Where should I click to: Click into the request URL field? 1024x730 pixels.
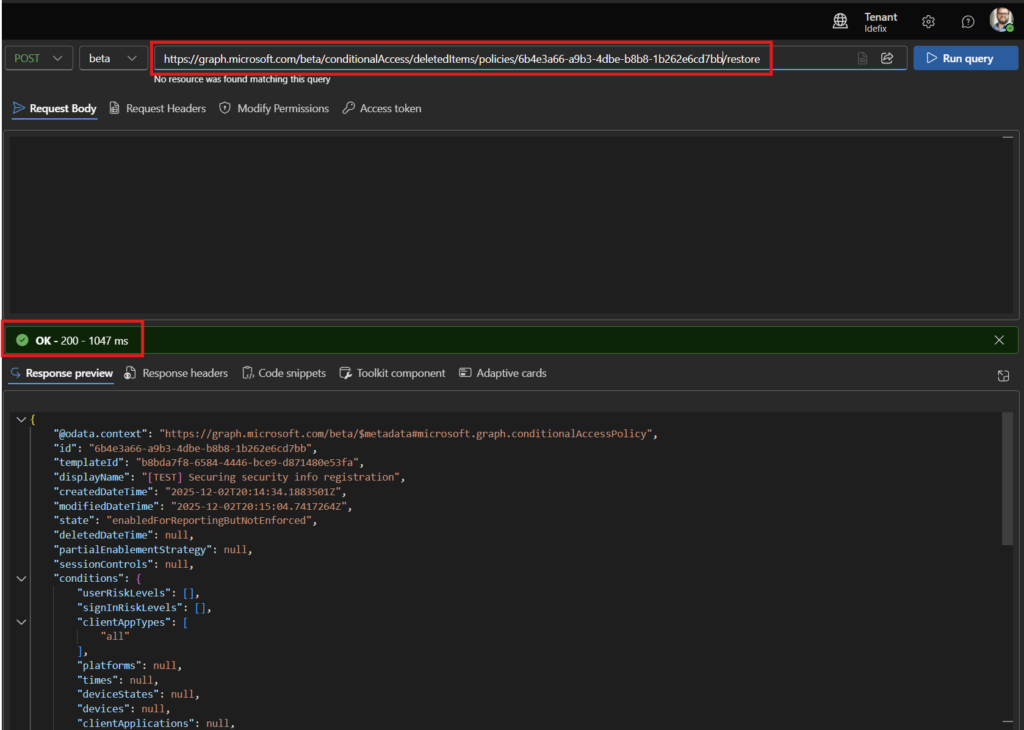pyautogui.click(x=460, y=59)
